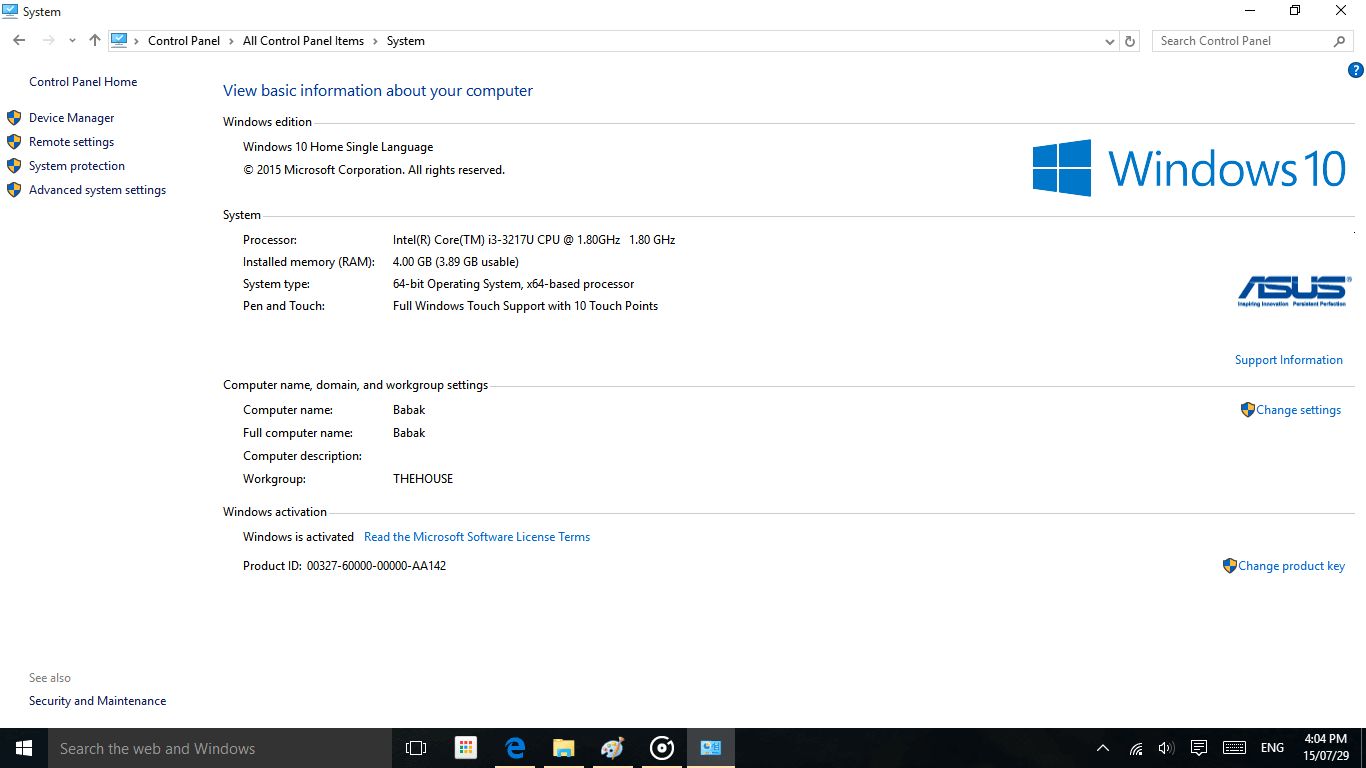Show hidden system tray icons
This screenshot has width=1366, height=768.
pyautogui.click(x=1103, y=748)
